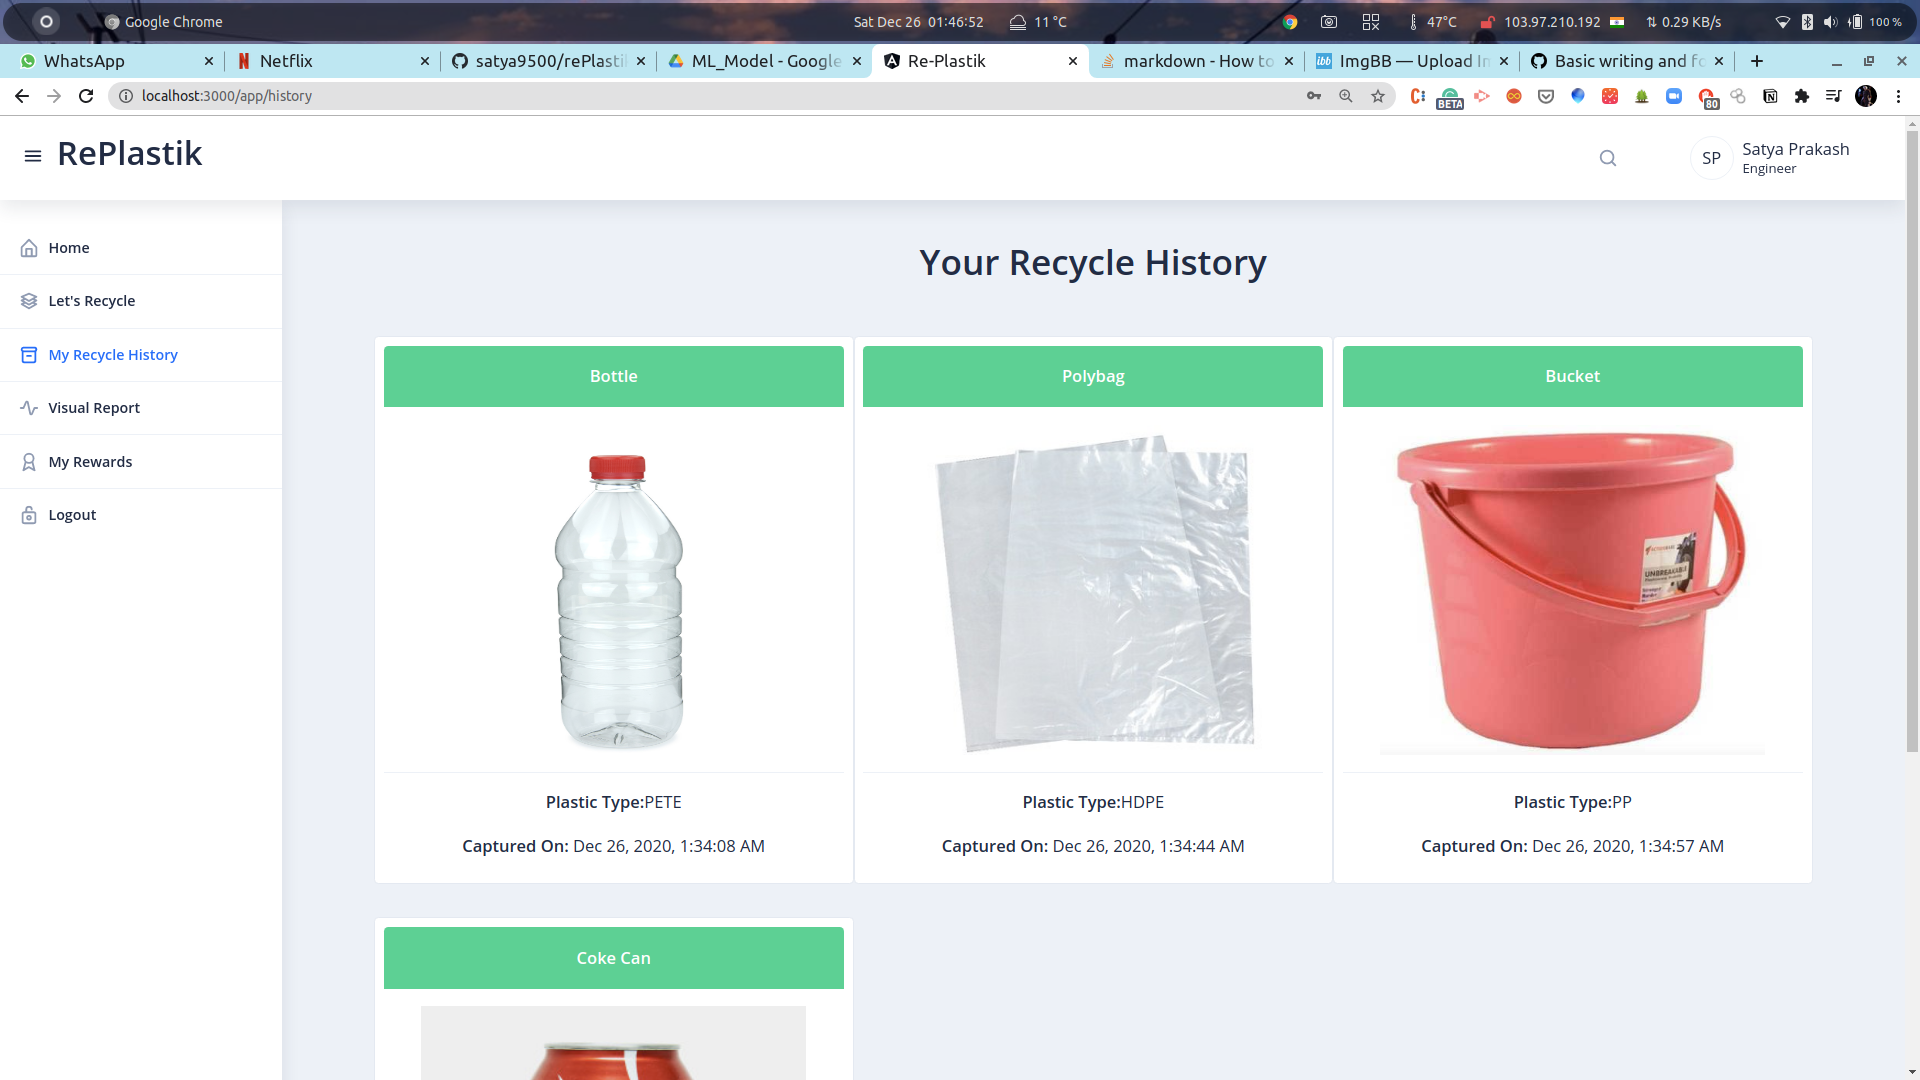1920x1080 pixels.
Task: Select the Polybag recycle history card
Action: tap(1093, 613)
